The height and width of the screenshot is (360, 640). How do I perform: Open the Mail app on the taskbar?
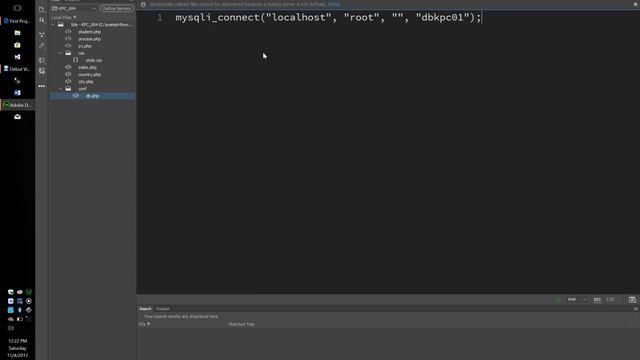pyautogui.click(x=17, y=117)
